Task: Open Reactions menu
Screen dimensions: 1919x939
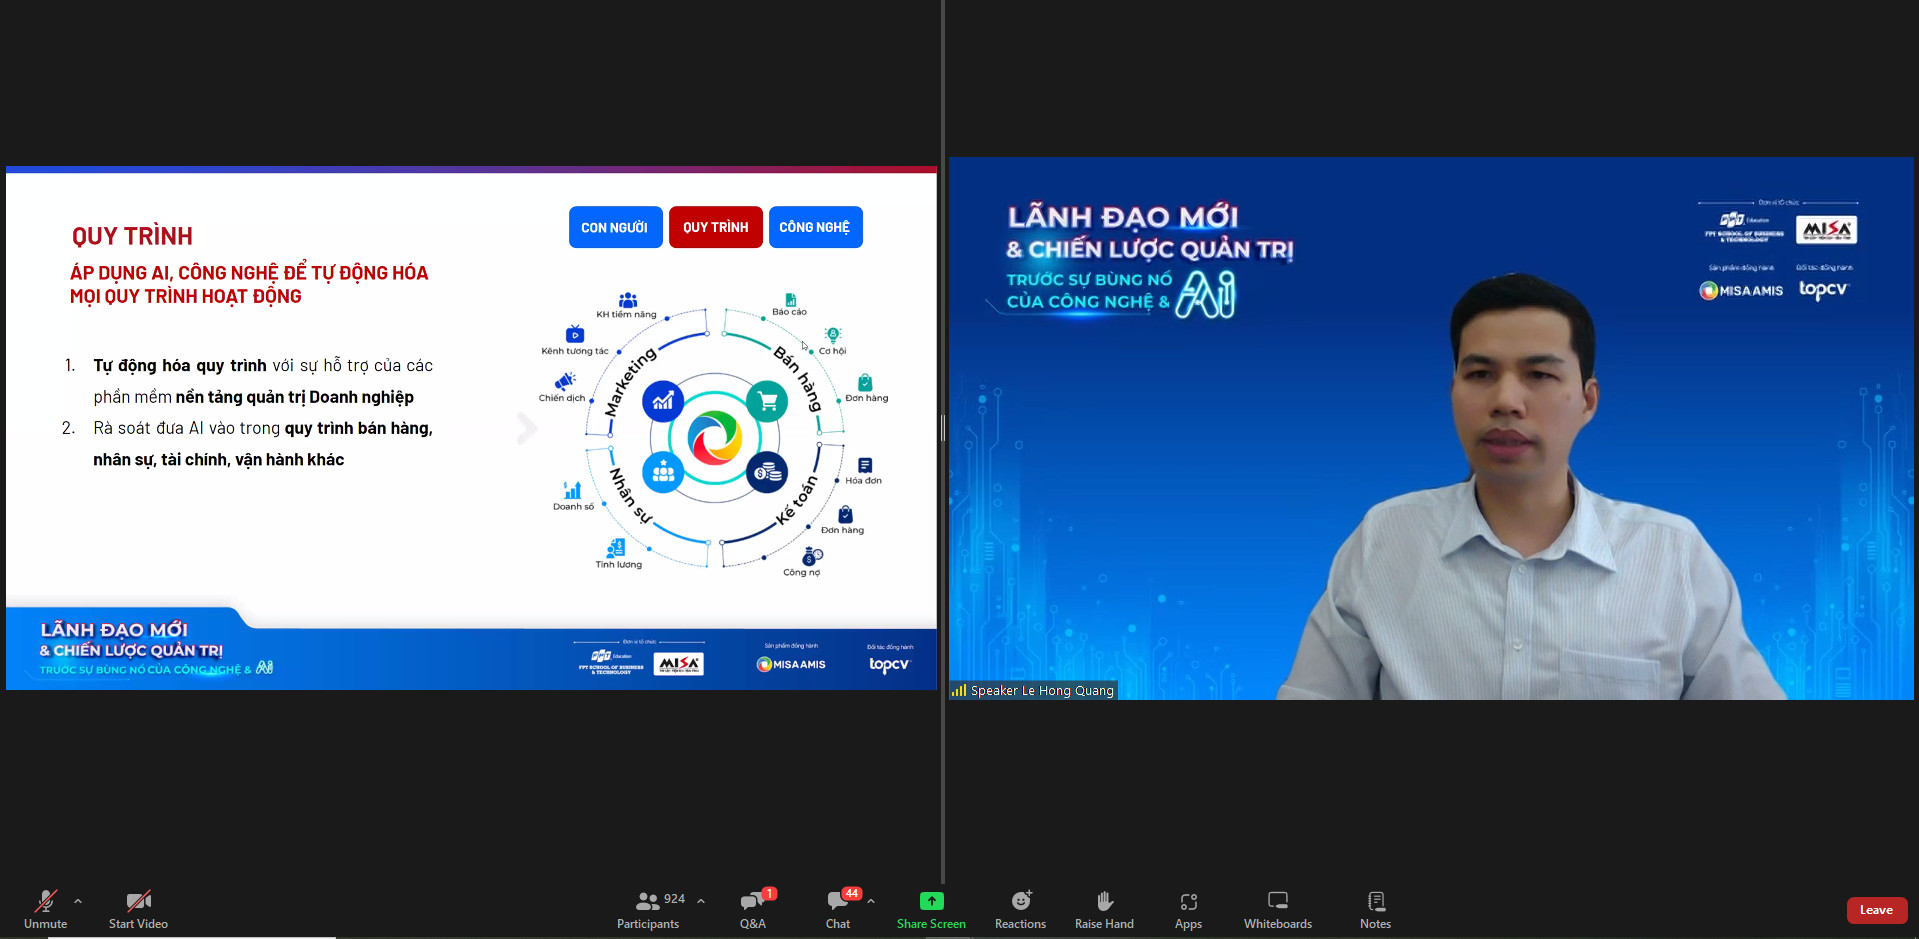Action: [x=1020, y=908]
